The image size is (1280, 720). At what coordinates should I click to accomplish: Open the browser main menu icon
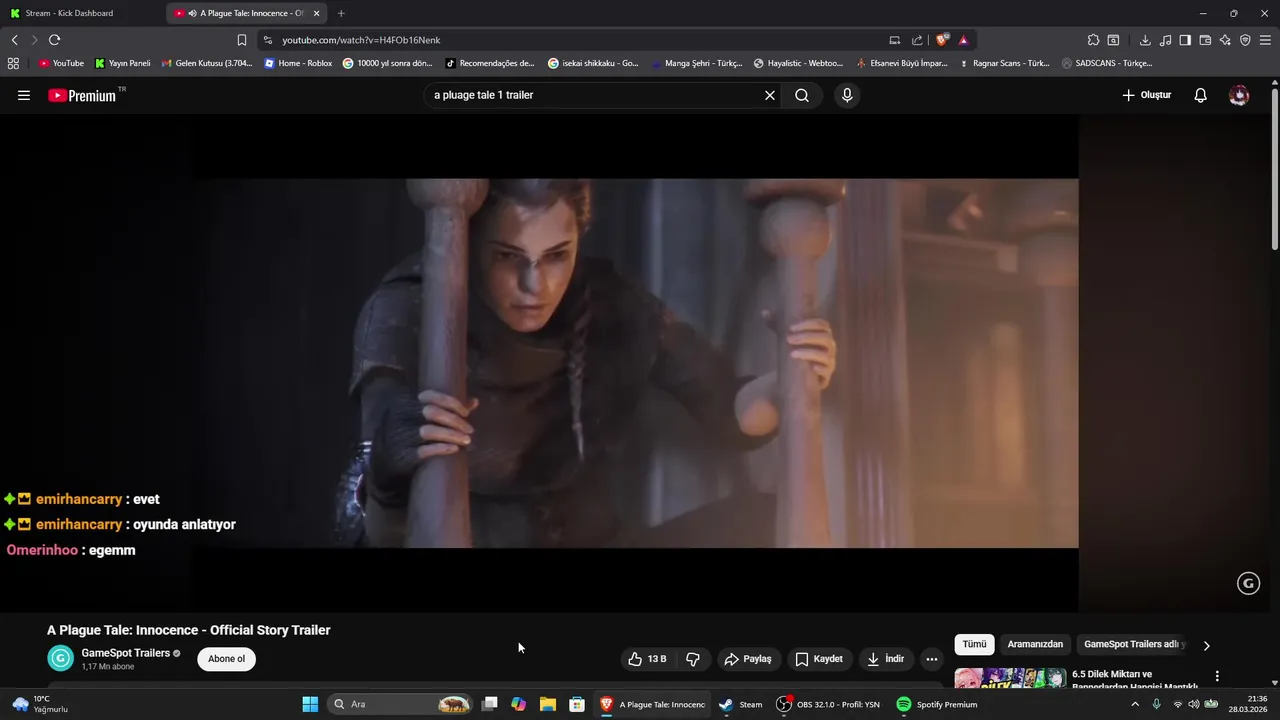[x=1265, y=40]
